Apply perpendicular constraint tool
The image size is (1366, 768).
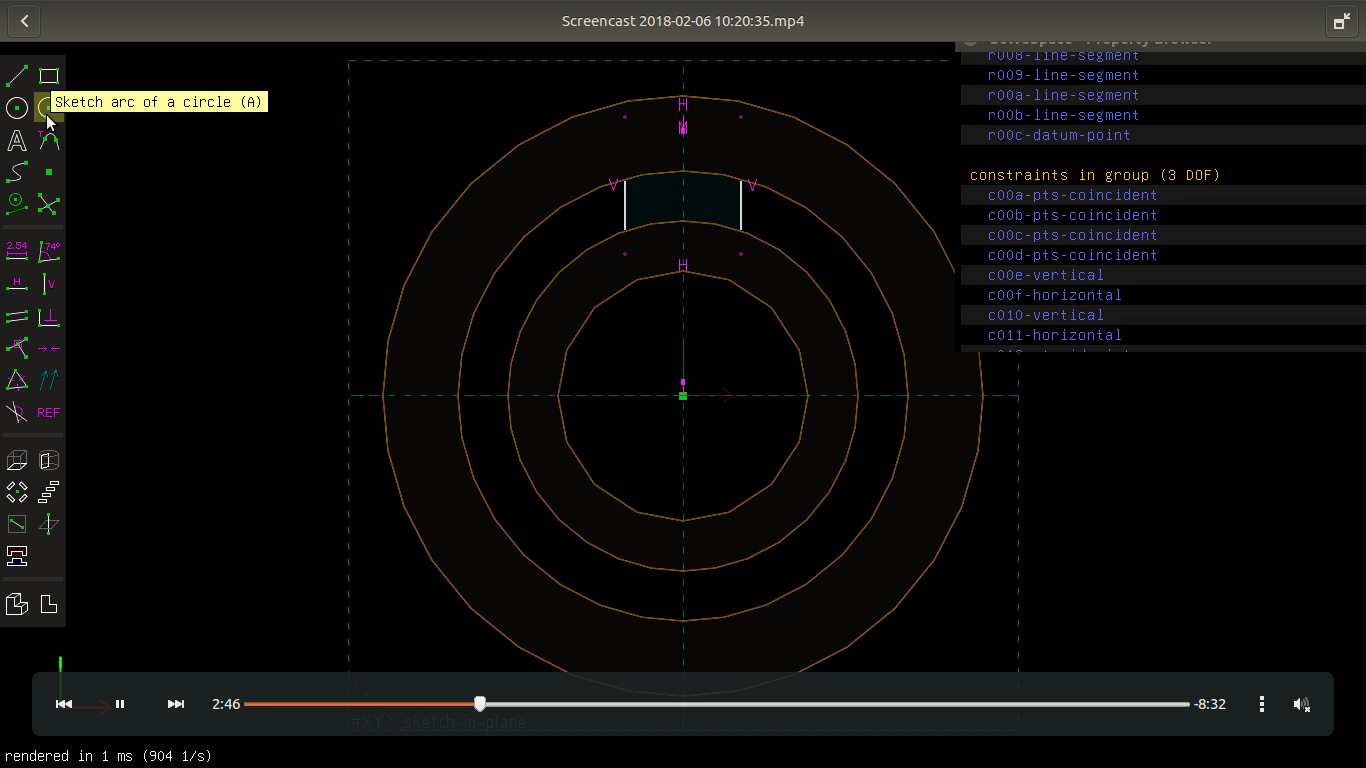(49, 316)
